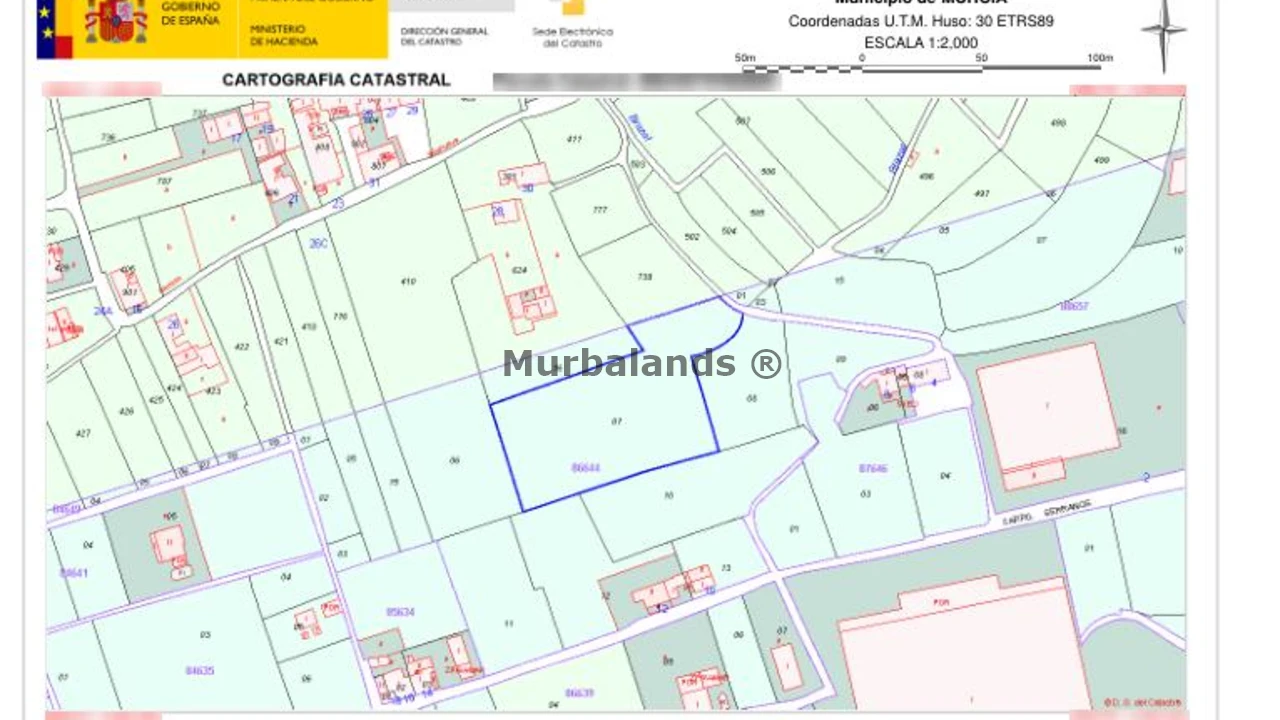
Task: Click block label 87646
Action: tap(873, 467)
